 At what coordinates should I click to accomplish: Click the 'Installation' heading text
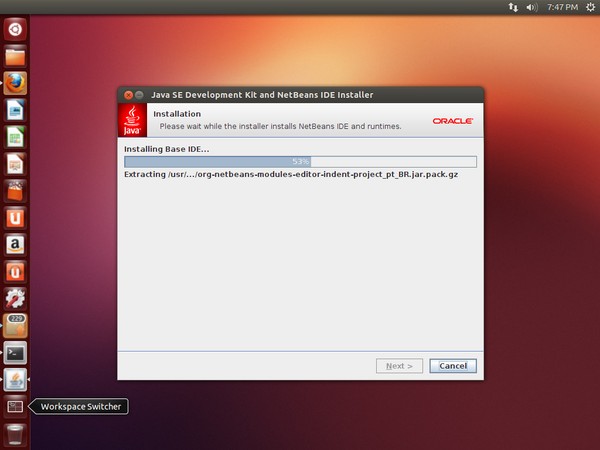(177, 114)
